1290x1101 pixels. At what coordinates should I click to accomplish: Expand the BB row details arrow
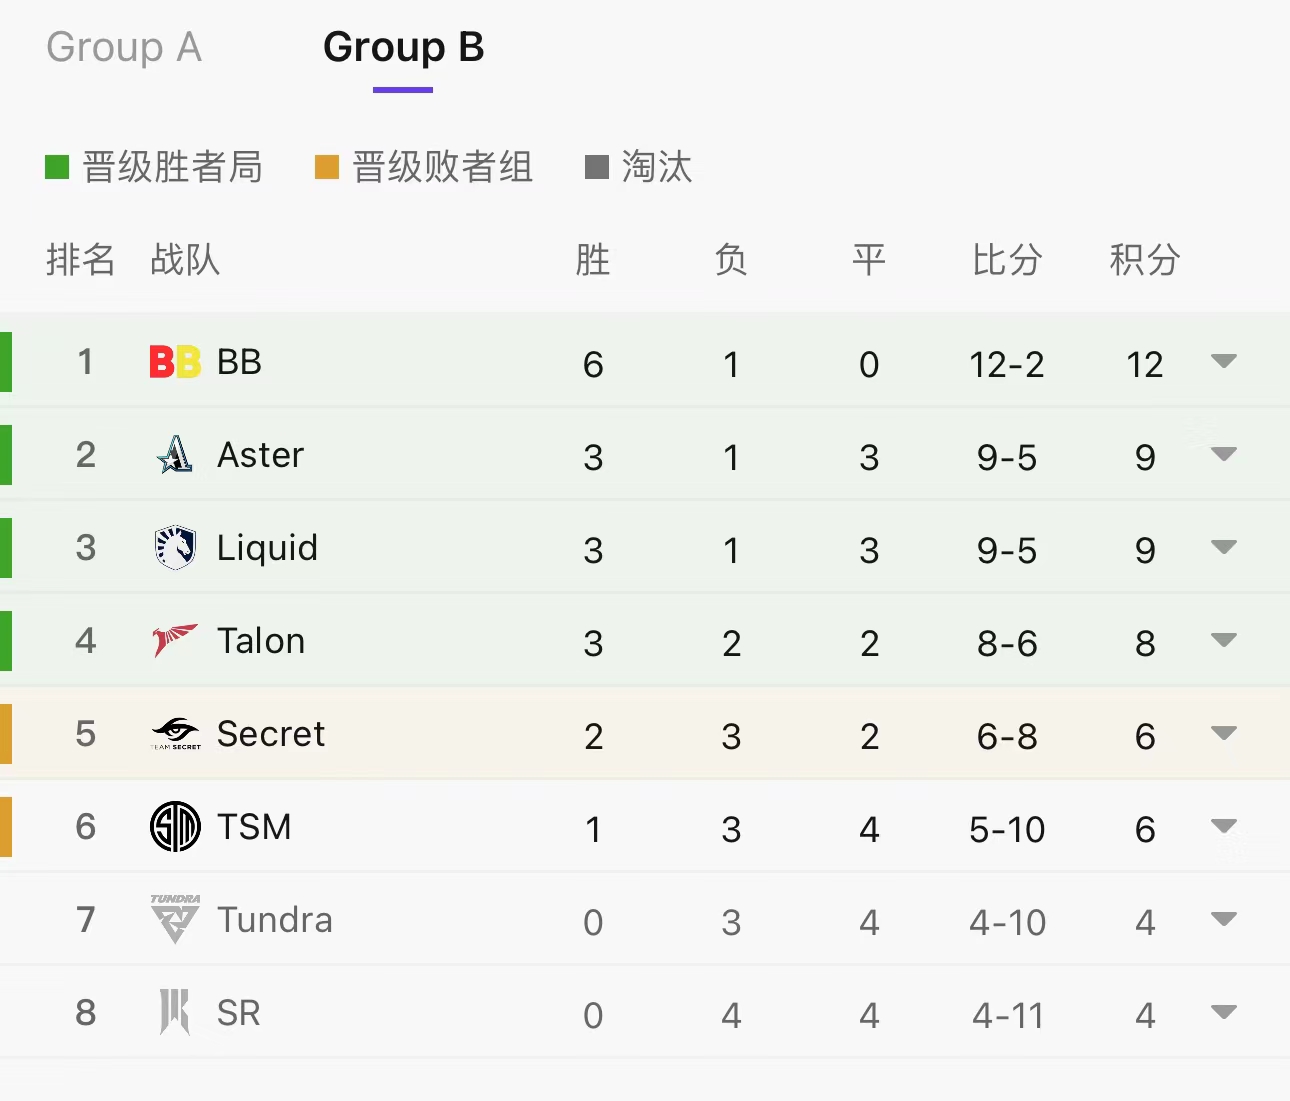tap(1223, 361)
